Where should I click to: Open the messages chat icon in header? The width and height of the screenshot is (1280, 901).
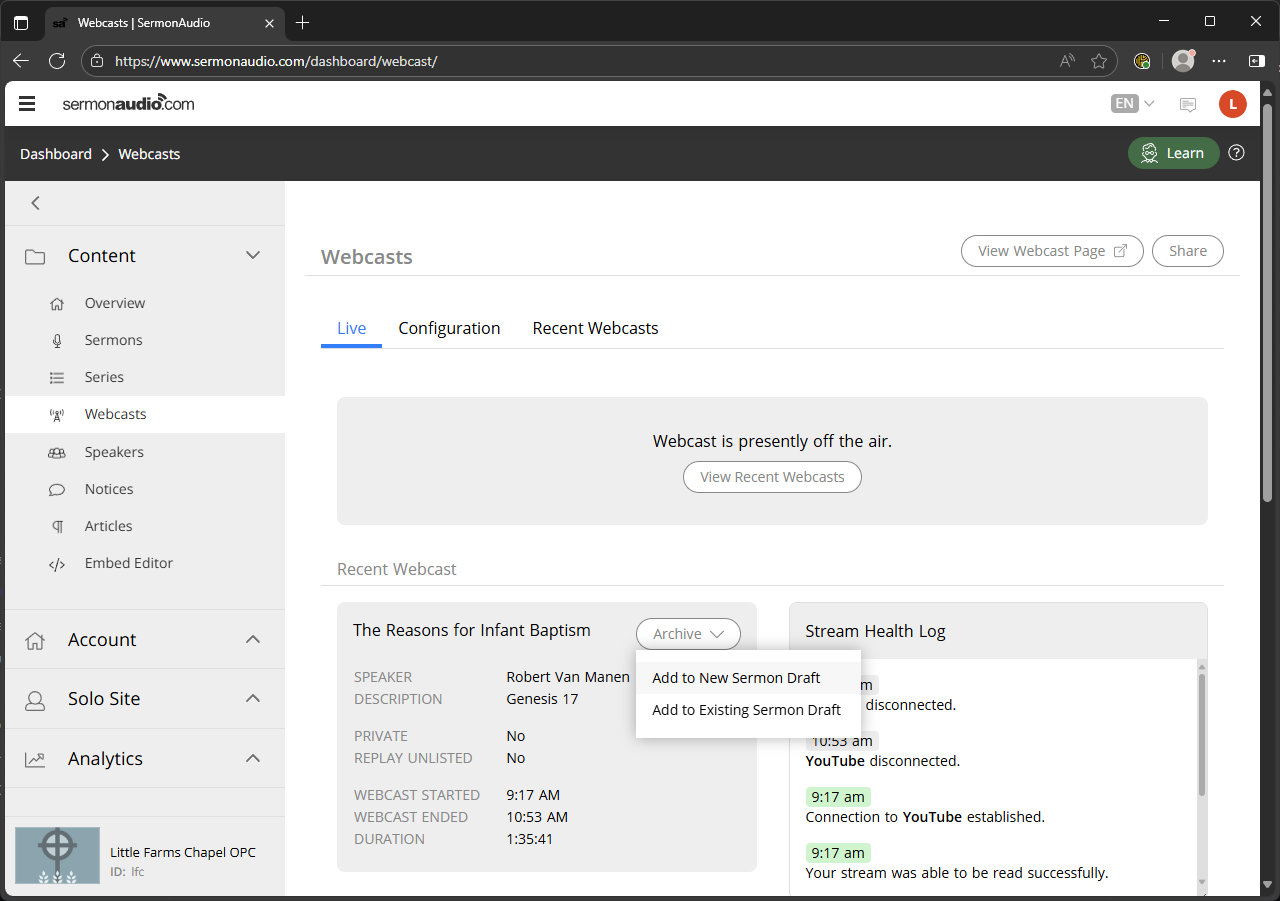pos(1188,104)
